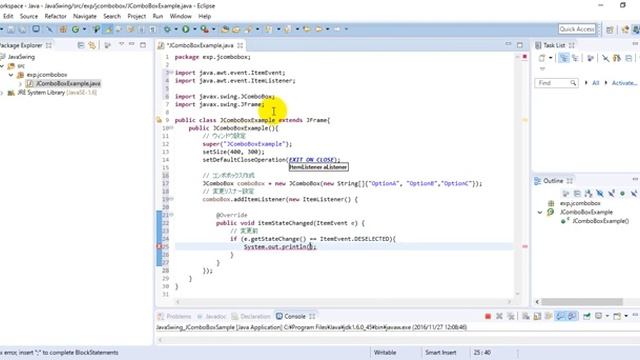
Task: Toggle Show Console on Standard Out change
Action: pos(560,316)
